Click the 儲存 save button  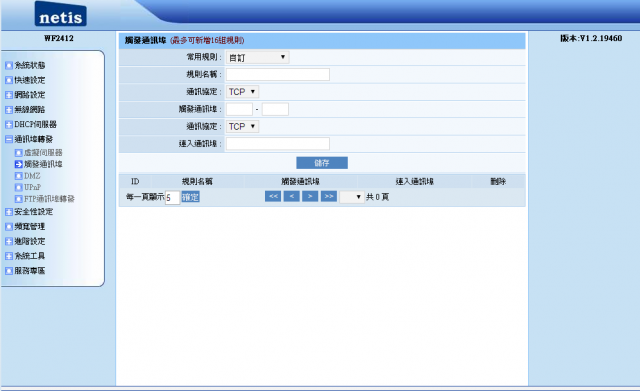tap(322, 163)
